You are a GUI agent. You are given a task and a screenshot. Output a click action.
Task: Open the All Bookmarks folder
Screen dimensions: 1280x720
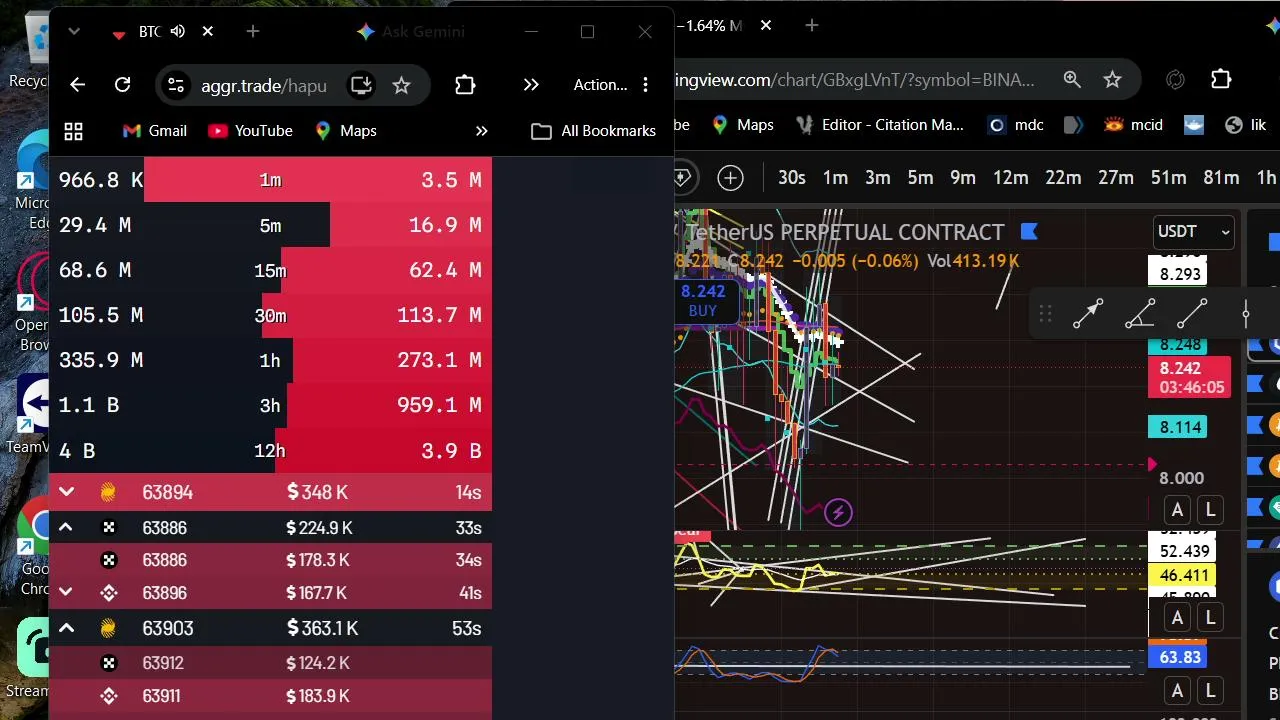click(x=594, y=131)
